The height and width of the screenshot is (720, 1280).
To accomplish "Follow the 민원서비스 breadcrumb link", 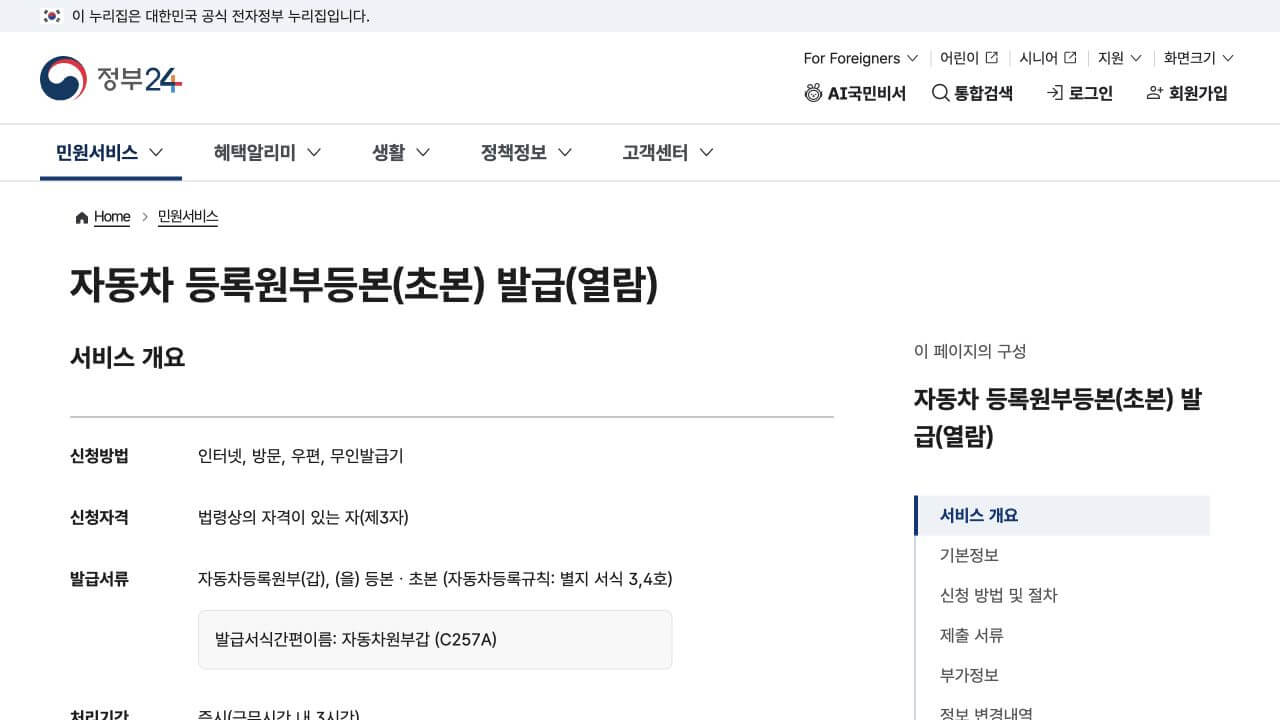I will coord(188,217).
